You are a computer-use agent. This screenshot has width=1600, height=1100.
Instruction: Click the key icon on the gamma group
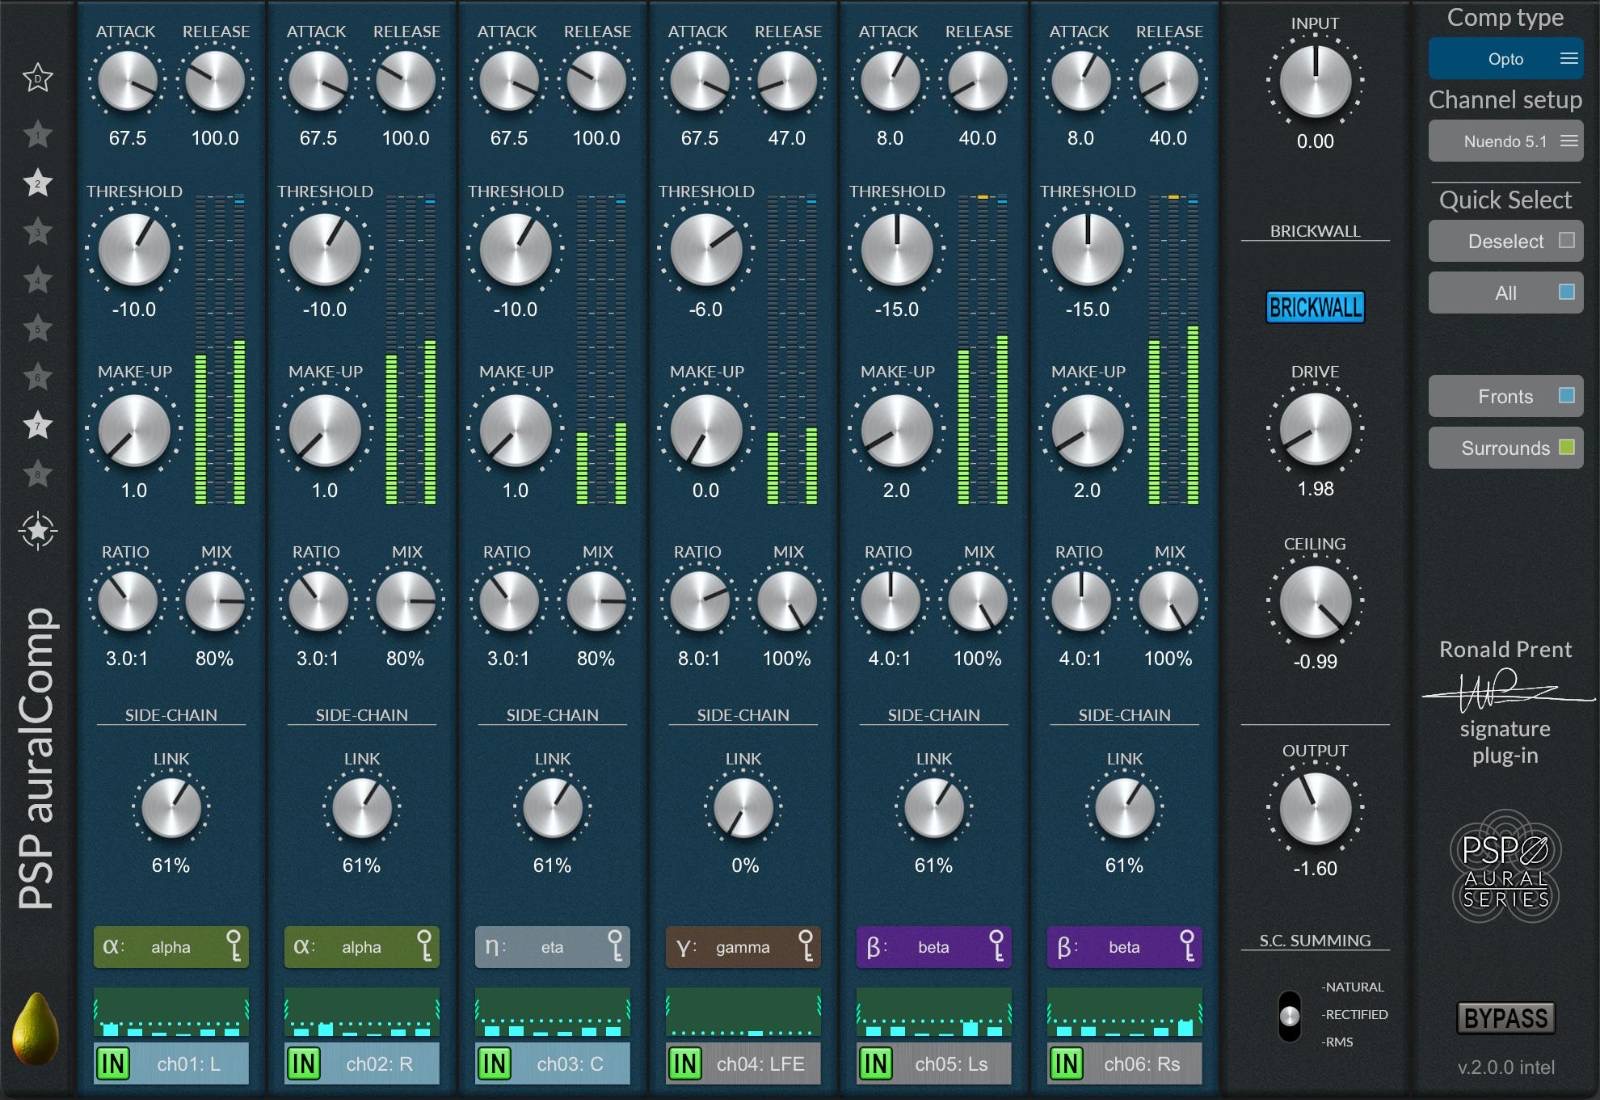pos(806,946)
